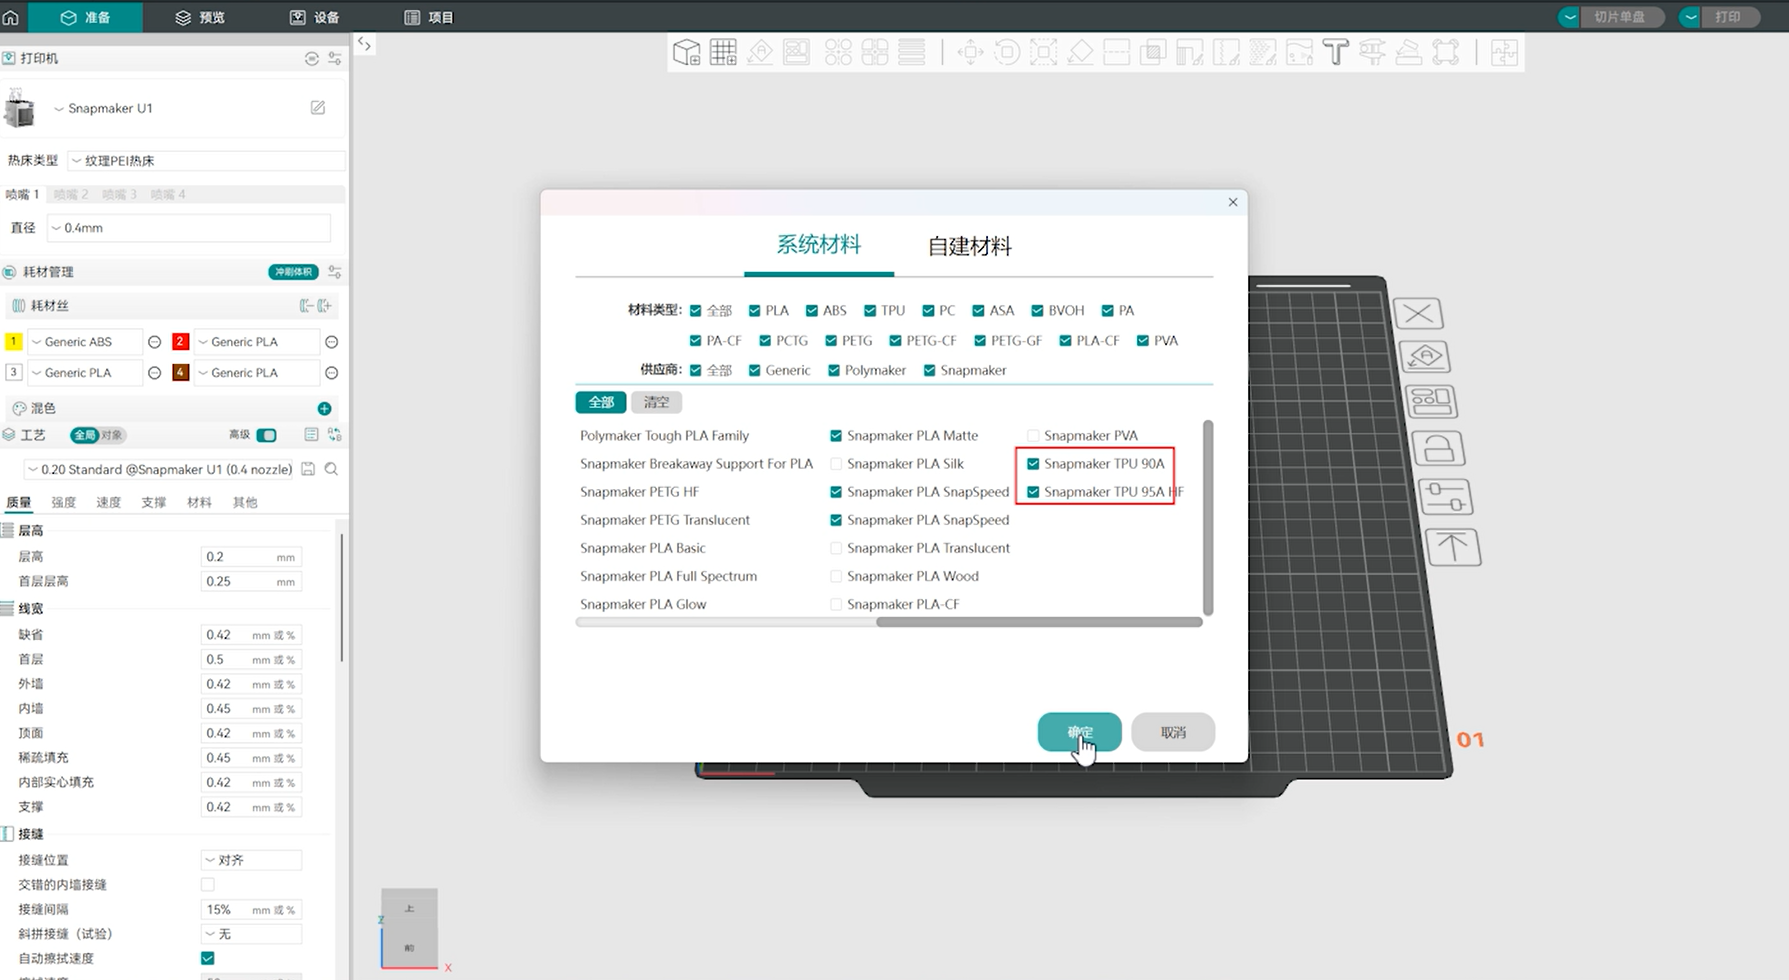1789x980 pixels.
Task: Open the 热床类型 bed type dropdown
Action: tap(206, 160)
